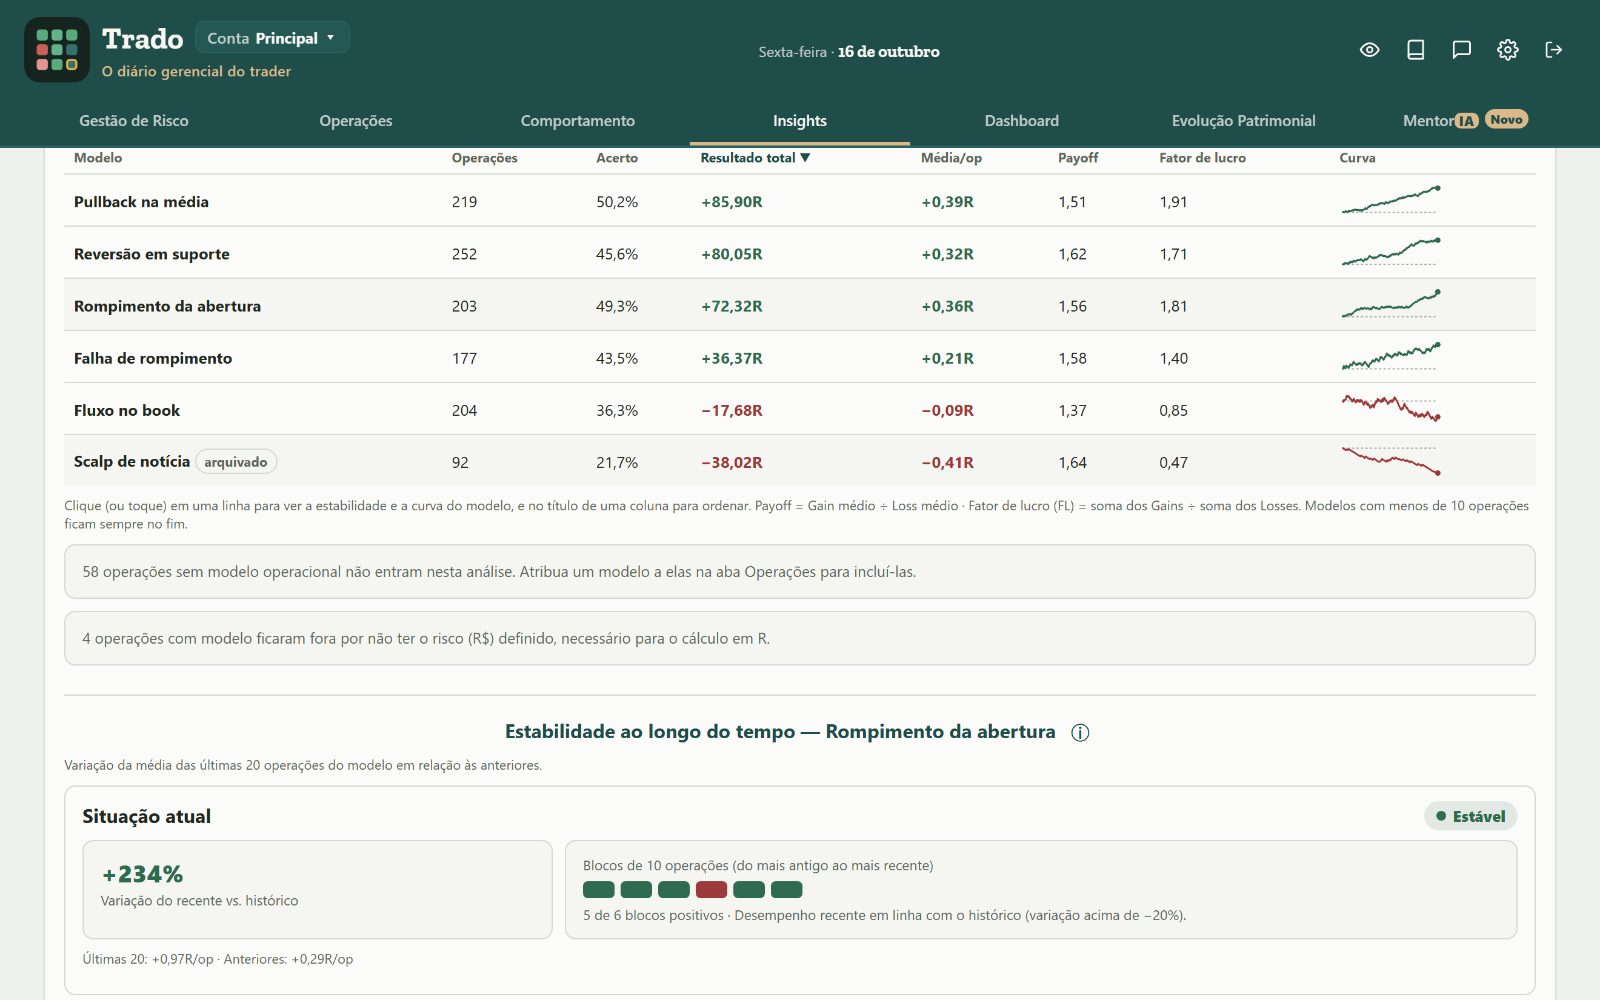Select the Scalp de notícia row
The image size is (1600, 1000).
(800, 461)
